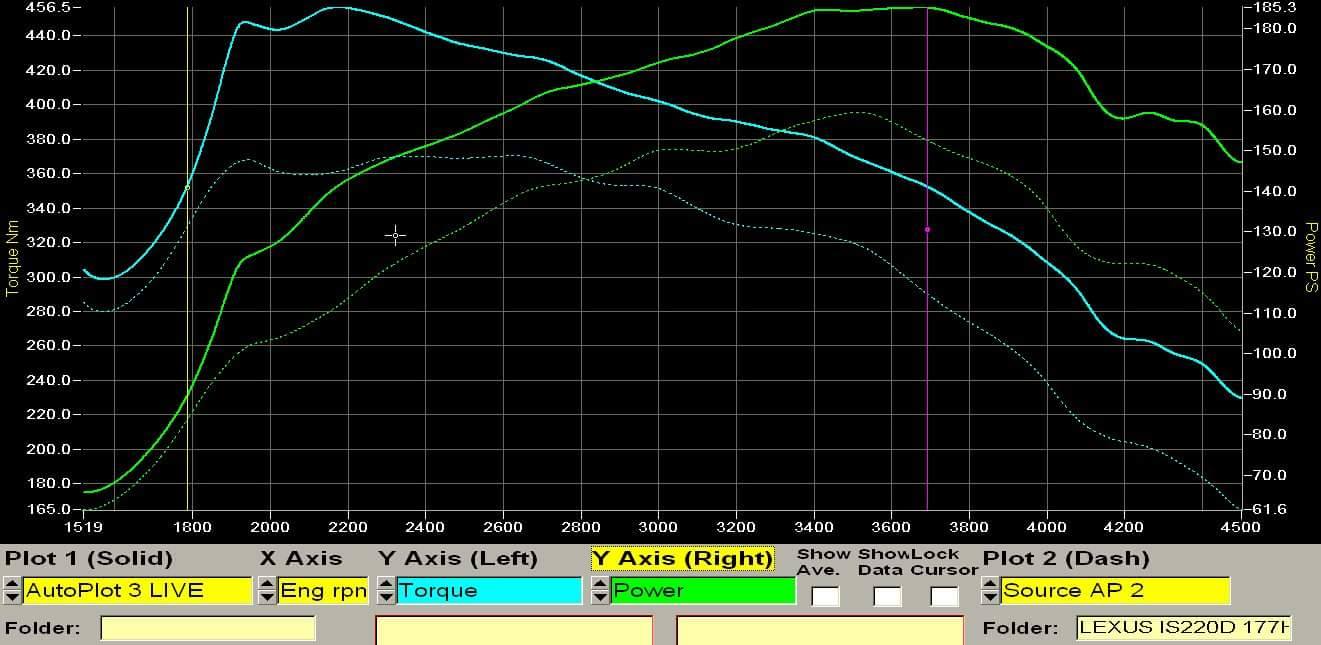
Task: Select the Eng rpm axis field
Action: click(320, 591)
